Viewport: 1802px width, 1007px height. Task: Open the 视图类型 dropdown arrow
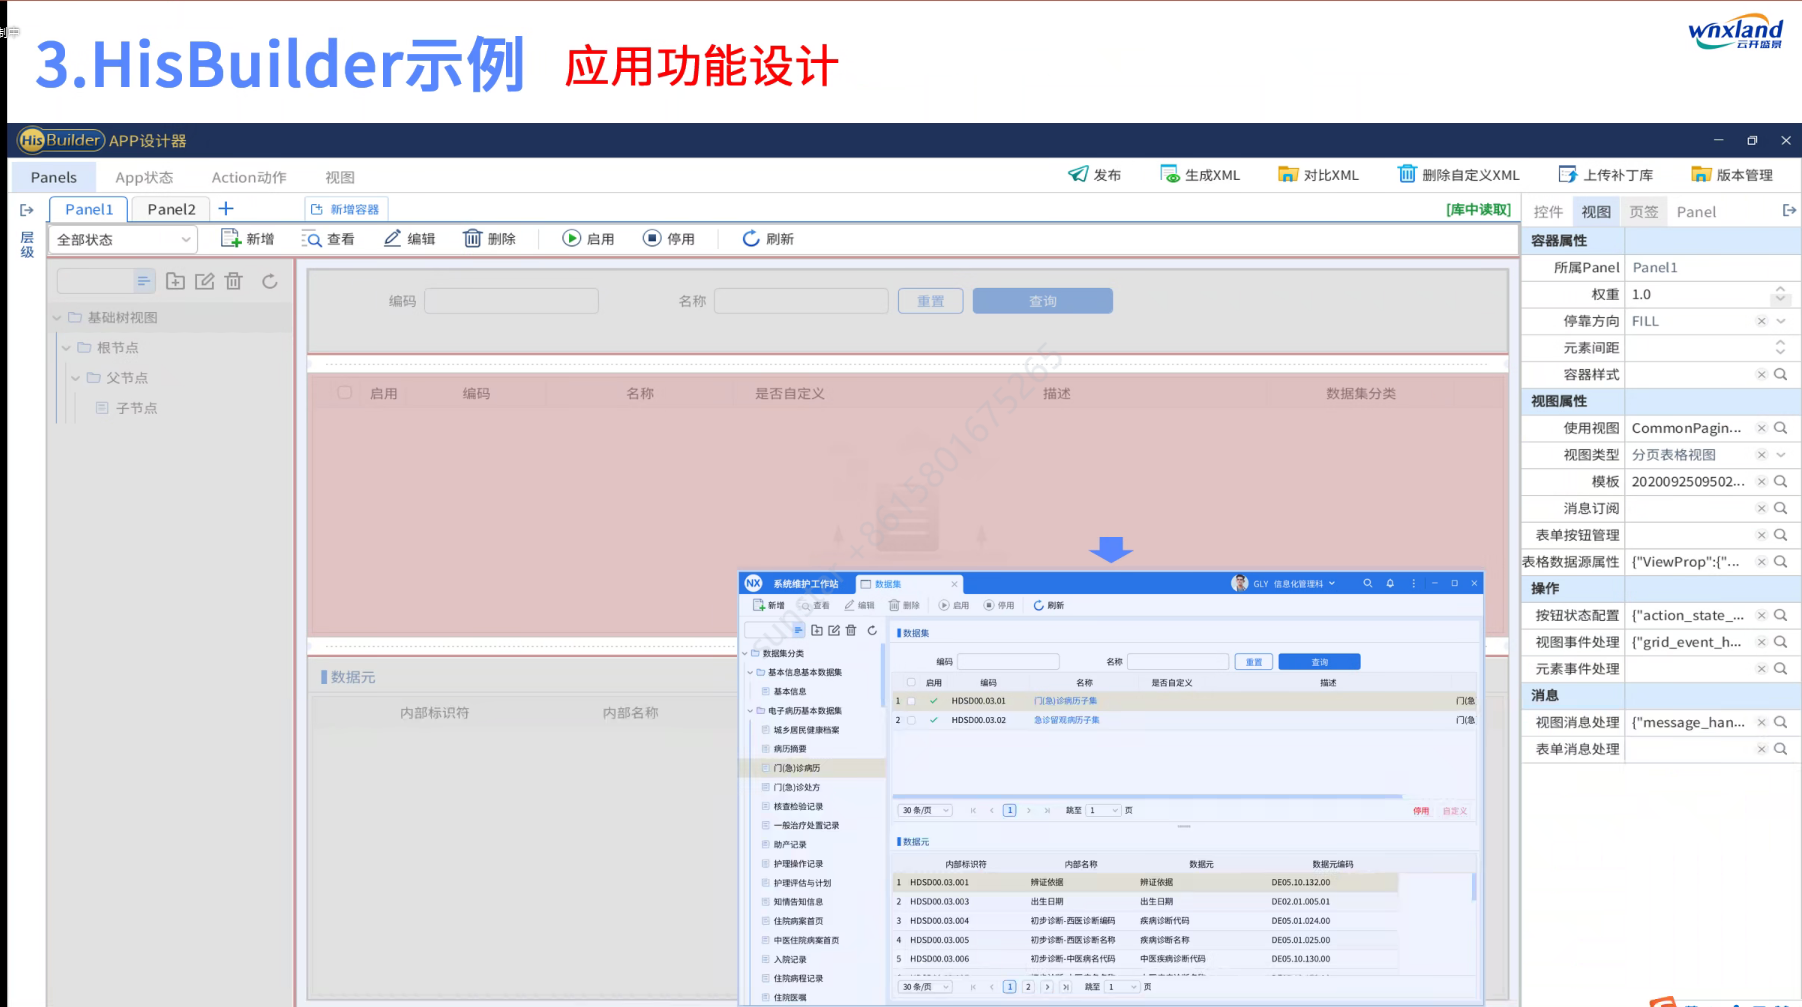[x=1781, y=455]
